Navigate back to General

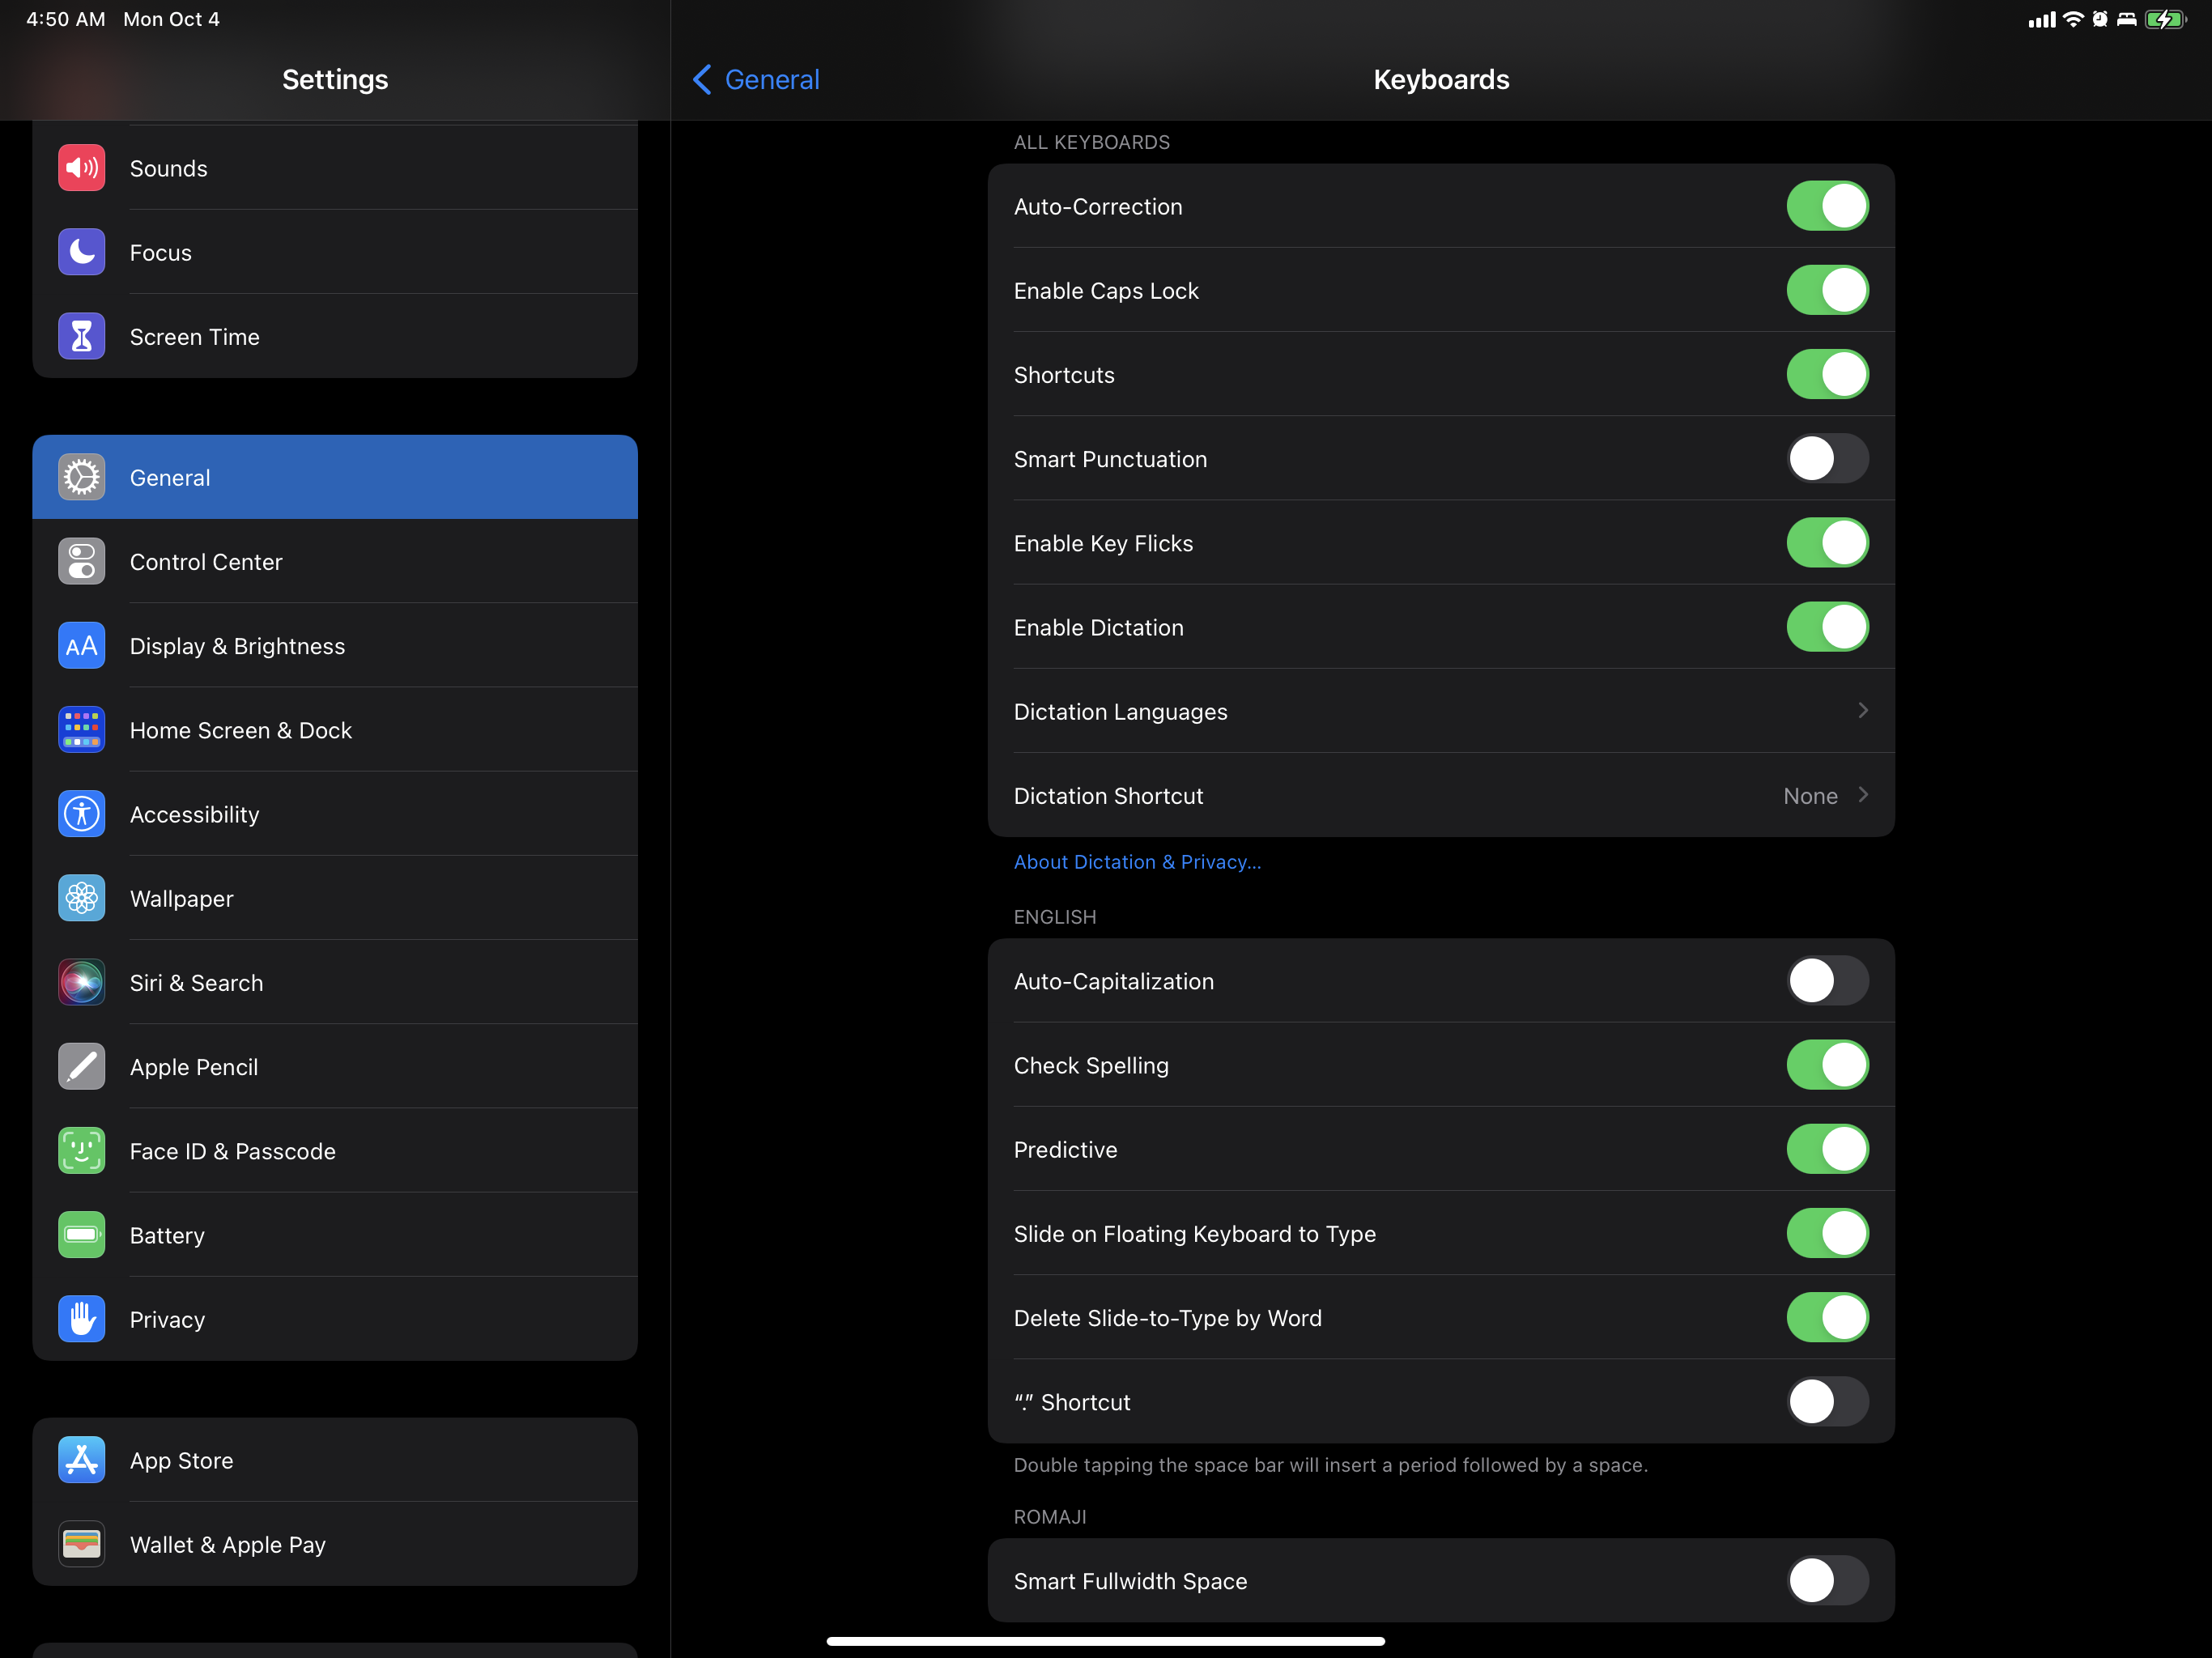click(755, 79)
